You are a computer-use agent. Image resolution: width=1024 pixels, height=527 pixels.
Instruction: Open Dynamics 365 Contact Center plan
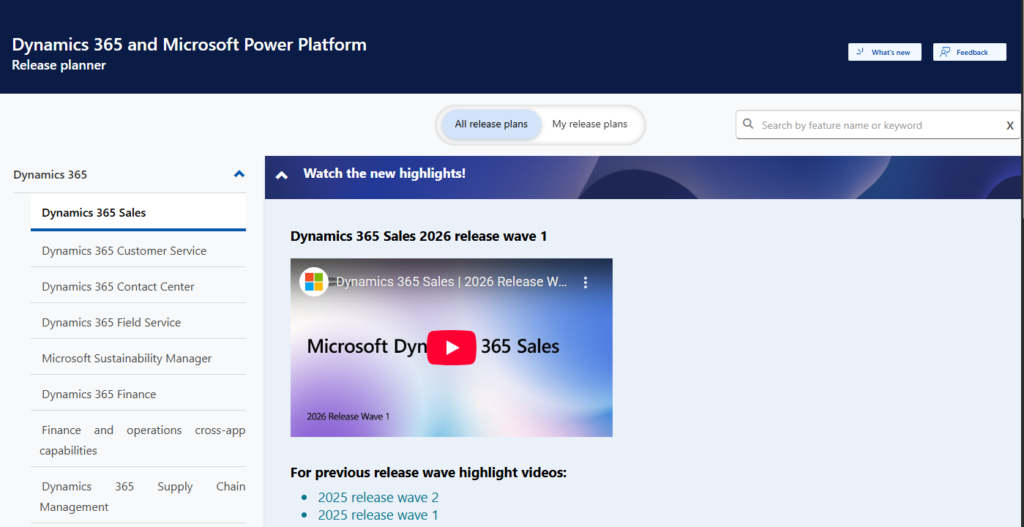tap(118, 287)
